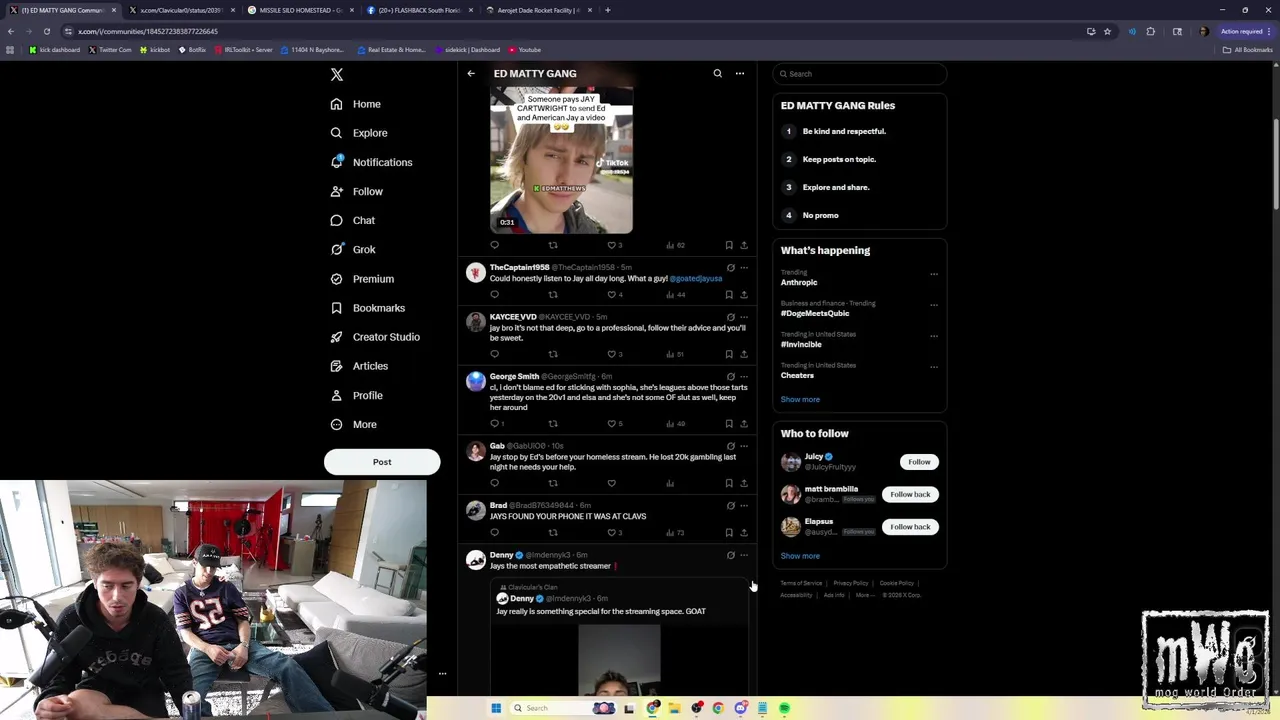Play the Jay Cartwright TikTok video thumbnail
Screen dimensions: 1280x720
point(561,160)
